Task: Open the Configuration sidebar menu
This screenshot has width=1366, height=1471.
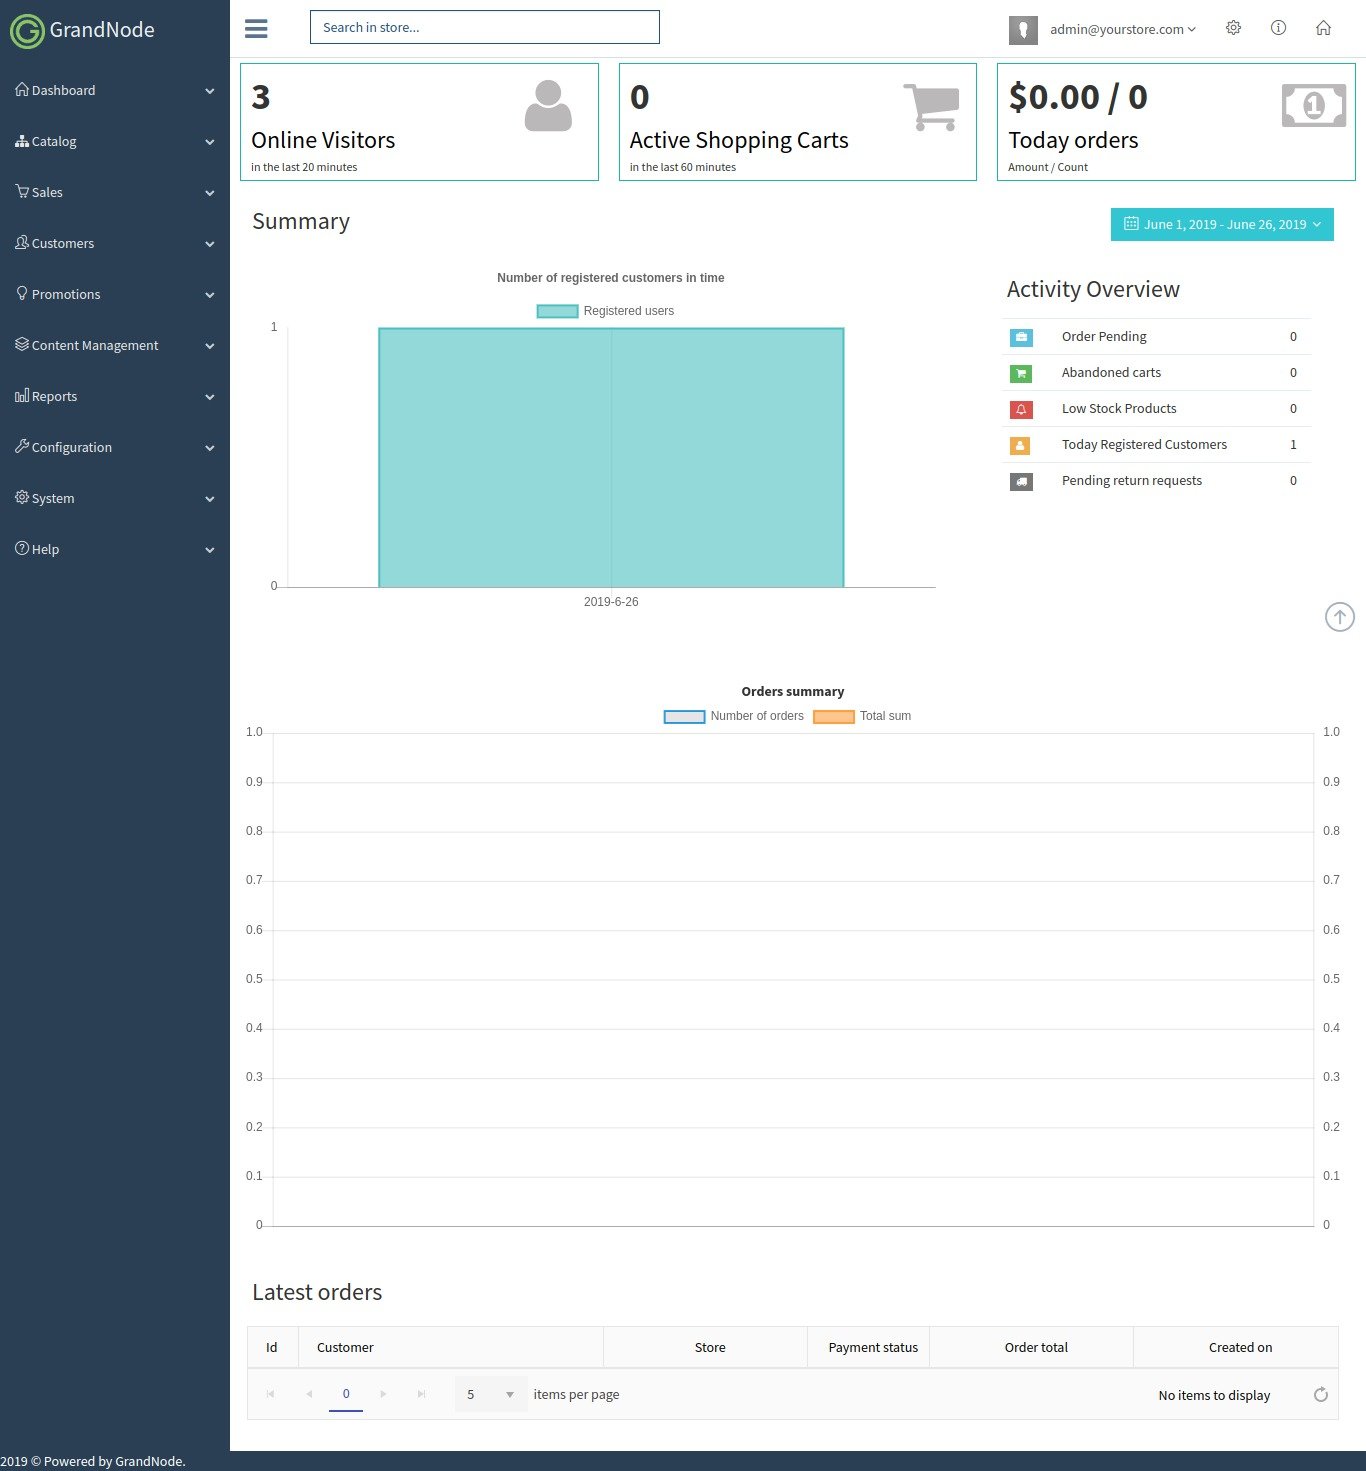Action: pyautogui.click(x=114, y=447)
